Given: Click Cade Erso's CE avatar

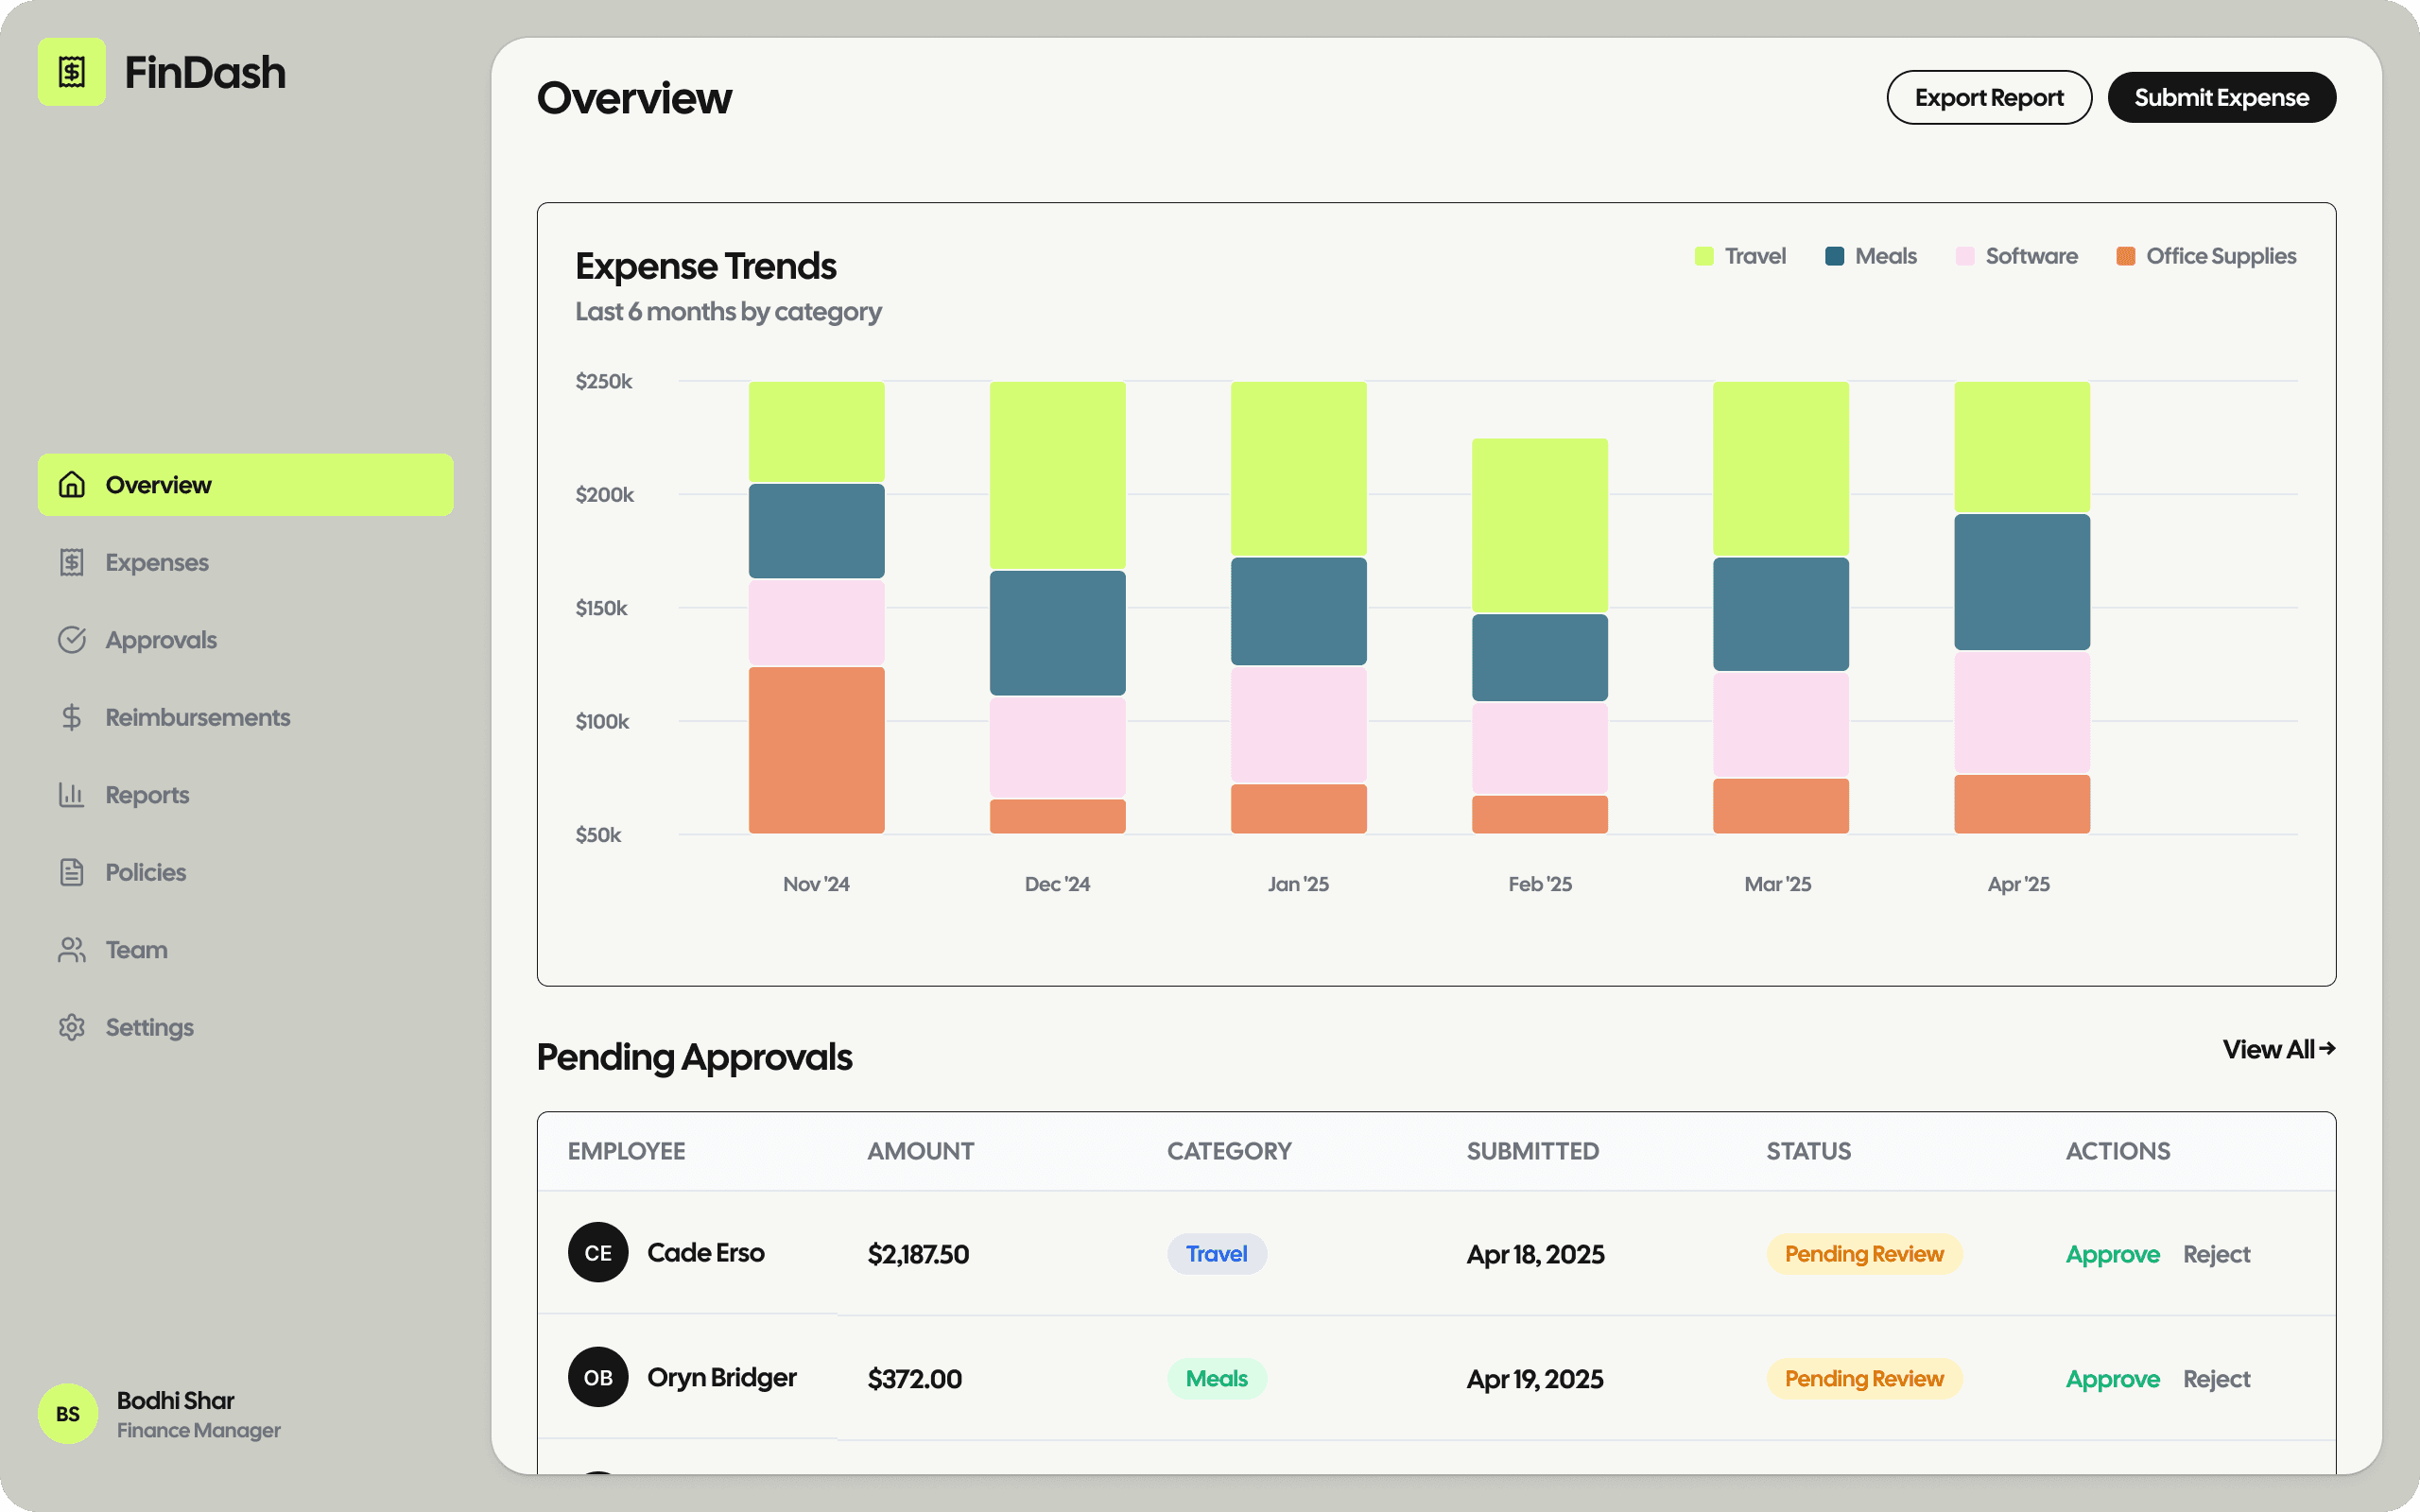Looking at the screenshot, I should click(598, 1253).
